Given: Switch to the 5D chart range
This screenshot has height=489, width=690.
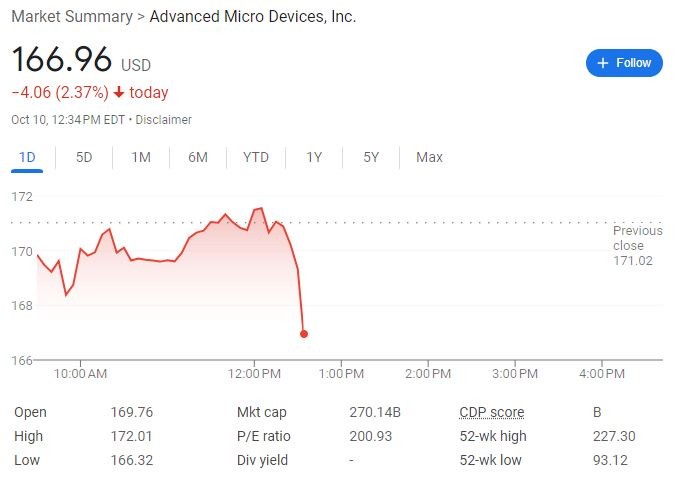Looking at the screenshot, I should click(84, 157).
